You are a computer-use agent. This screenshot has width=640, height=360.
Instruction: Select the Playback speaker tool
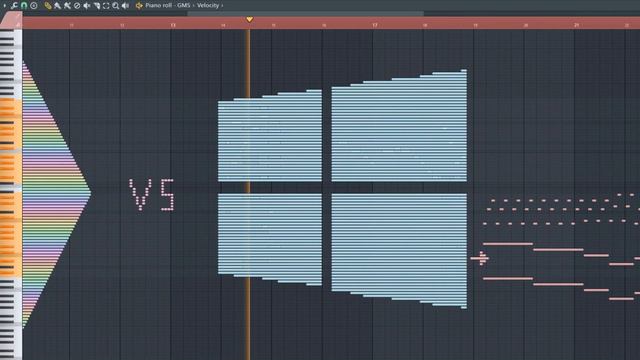pyautogui.click(x=126, y=5)
